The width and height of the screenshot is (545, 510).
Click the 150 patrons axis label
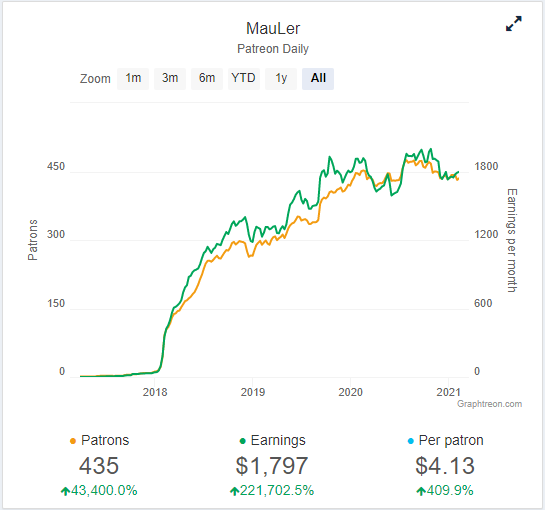point(56,303)
